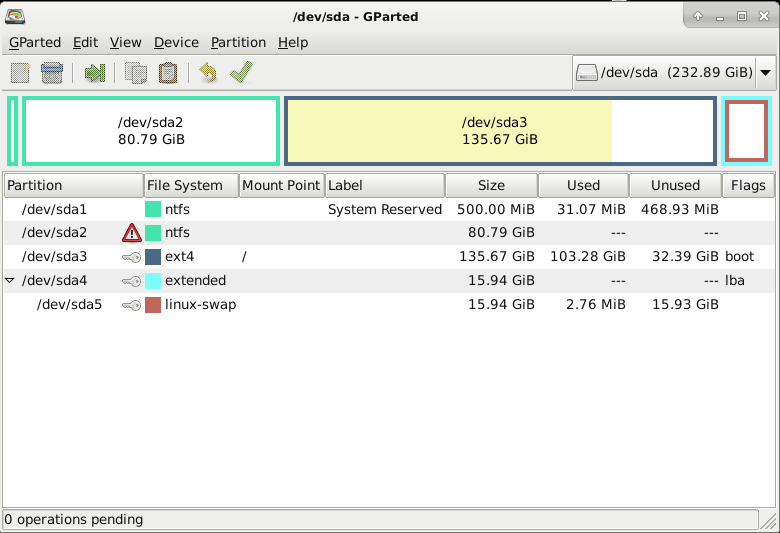Click the 15.93 GiB unused value
Screen dimensions: 780x533
click(685, 305)
